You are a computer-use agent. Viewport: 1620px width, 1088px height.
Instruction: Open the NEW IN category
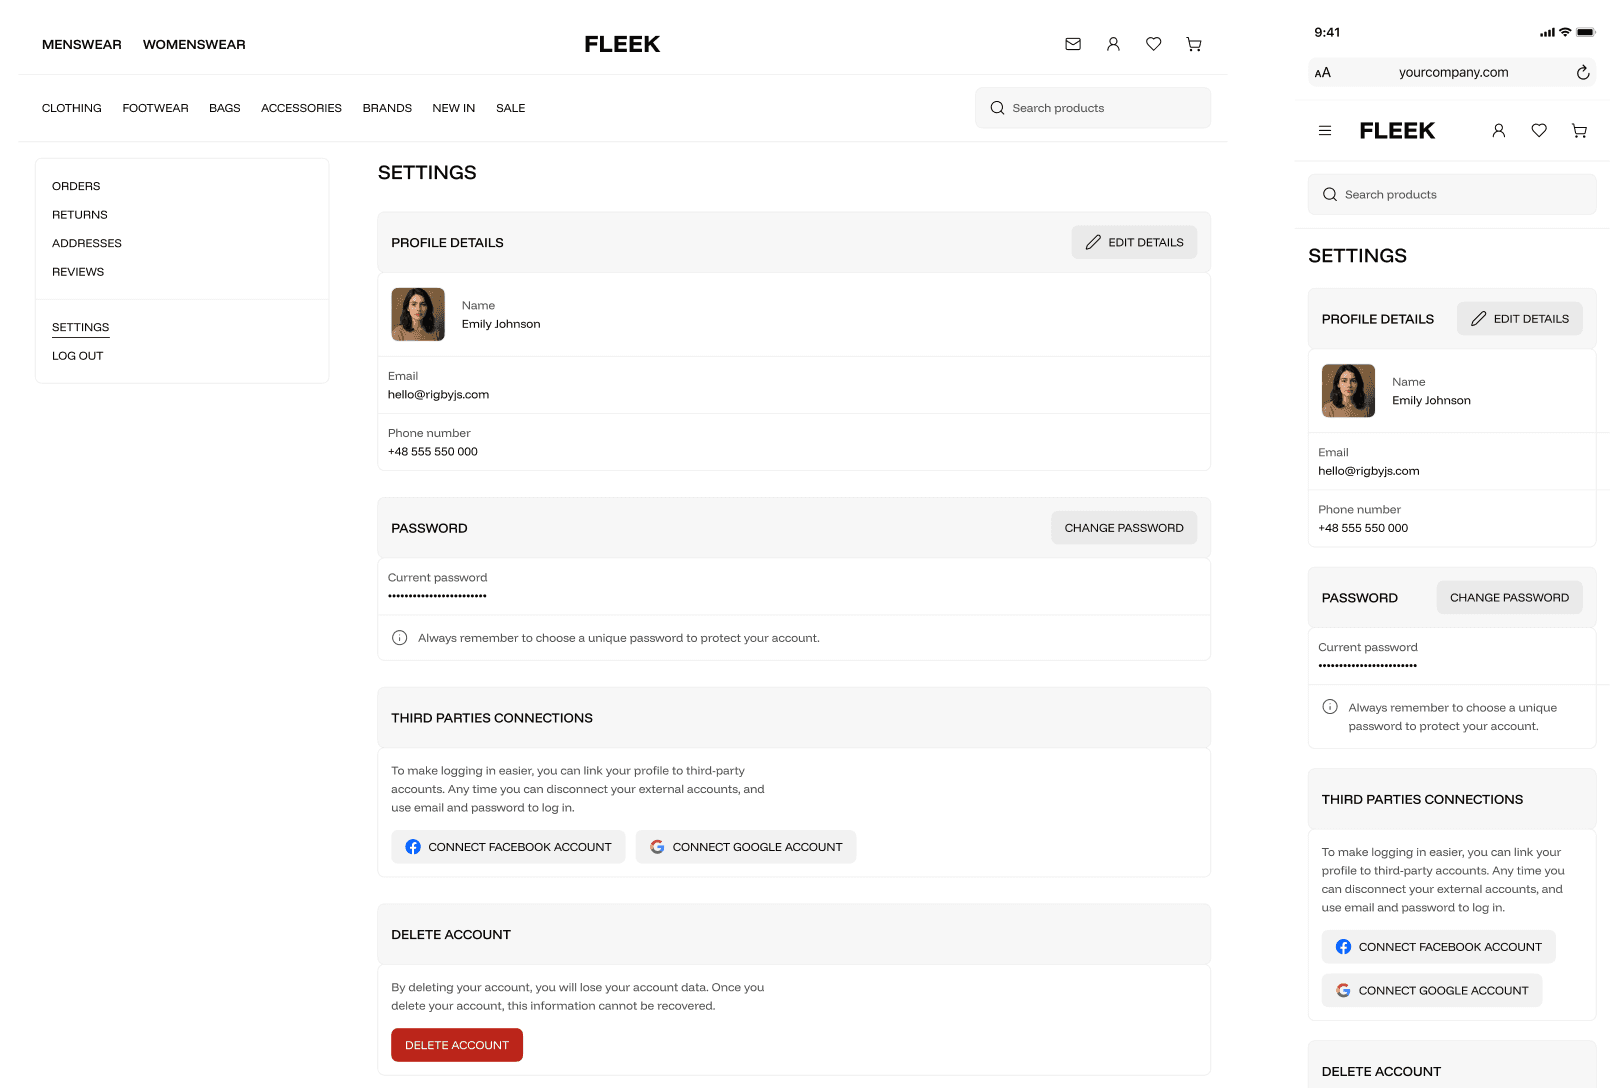coord(454,108)
